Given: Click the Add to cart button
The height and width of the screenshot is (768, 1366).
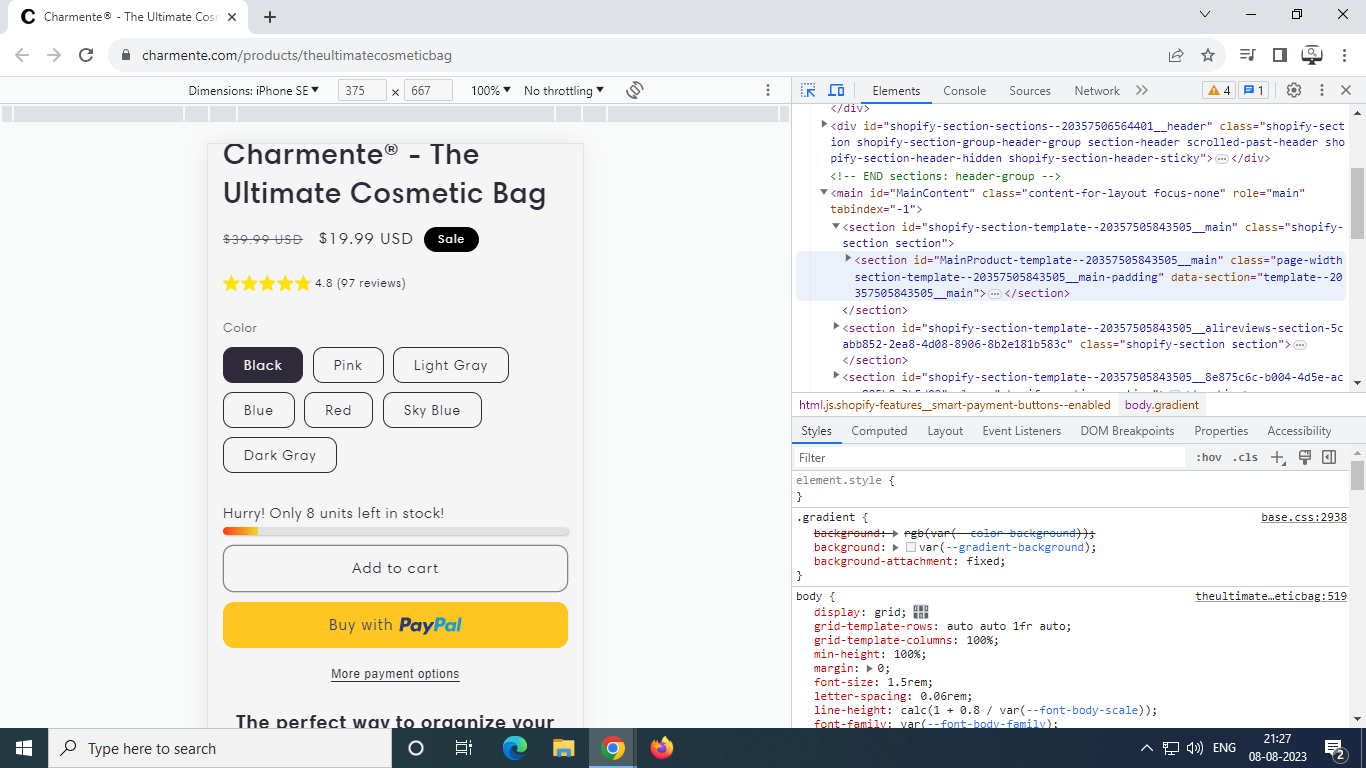Looking at the screenshot, I should click(395, 568).
